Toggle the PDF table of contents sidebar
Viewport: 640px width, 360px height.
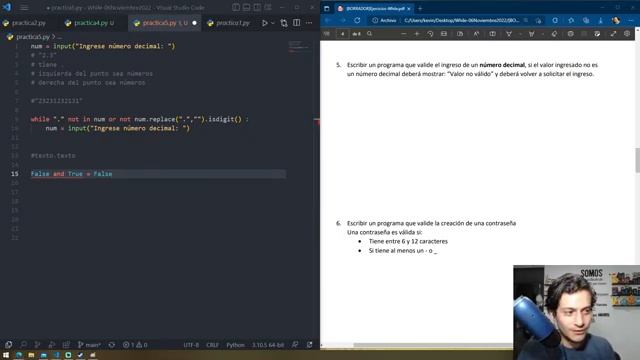[x=327, y=34]
